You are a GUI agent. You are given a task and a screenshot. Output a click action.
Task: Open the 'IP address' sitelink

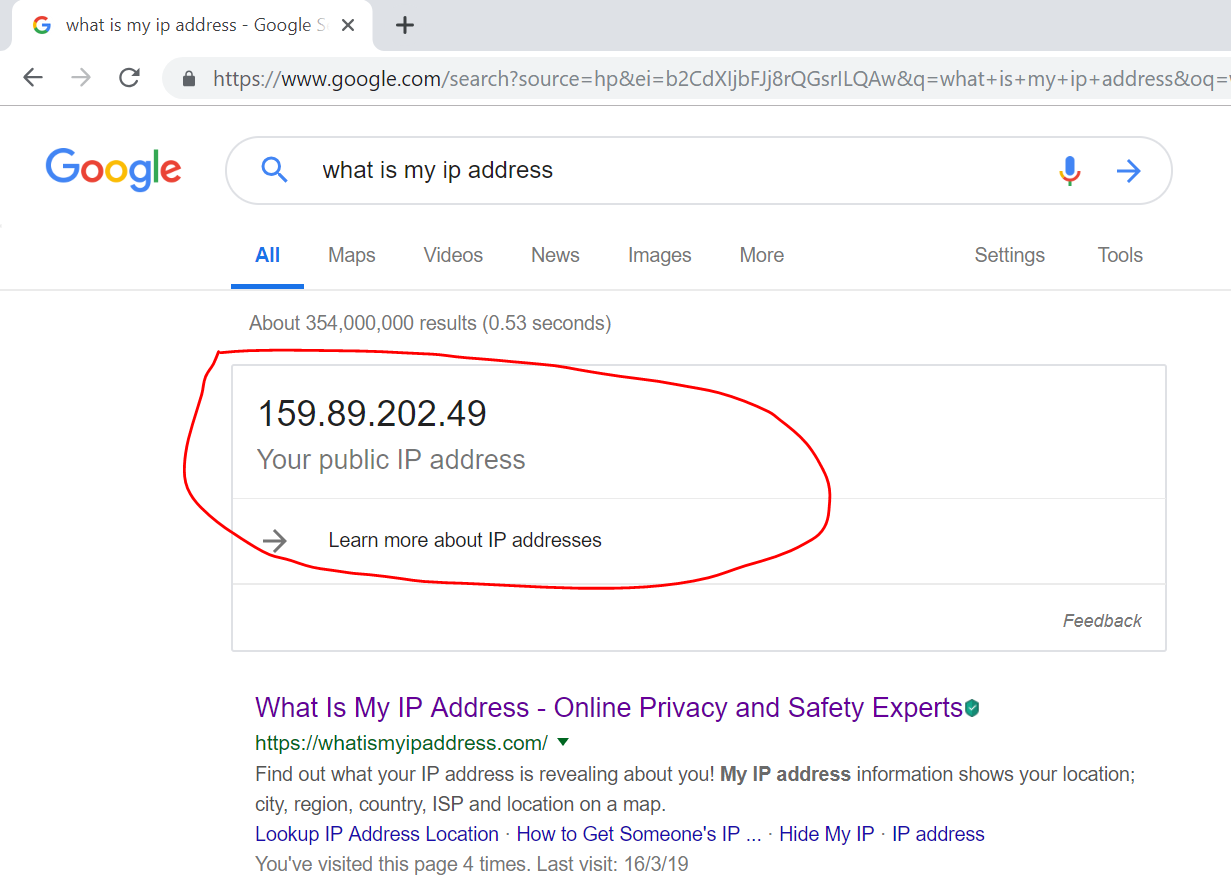938,834
